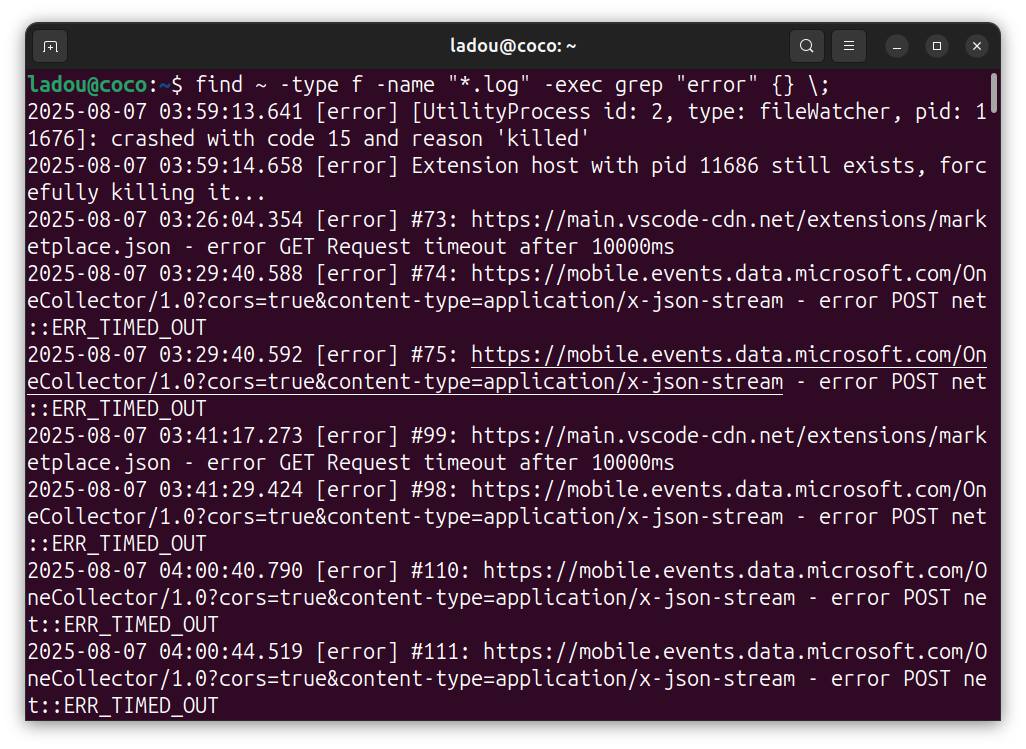
Task: Click the 'ladou@coco: ~' window title
Action: click(x=513, y=46)
